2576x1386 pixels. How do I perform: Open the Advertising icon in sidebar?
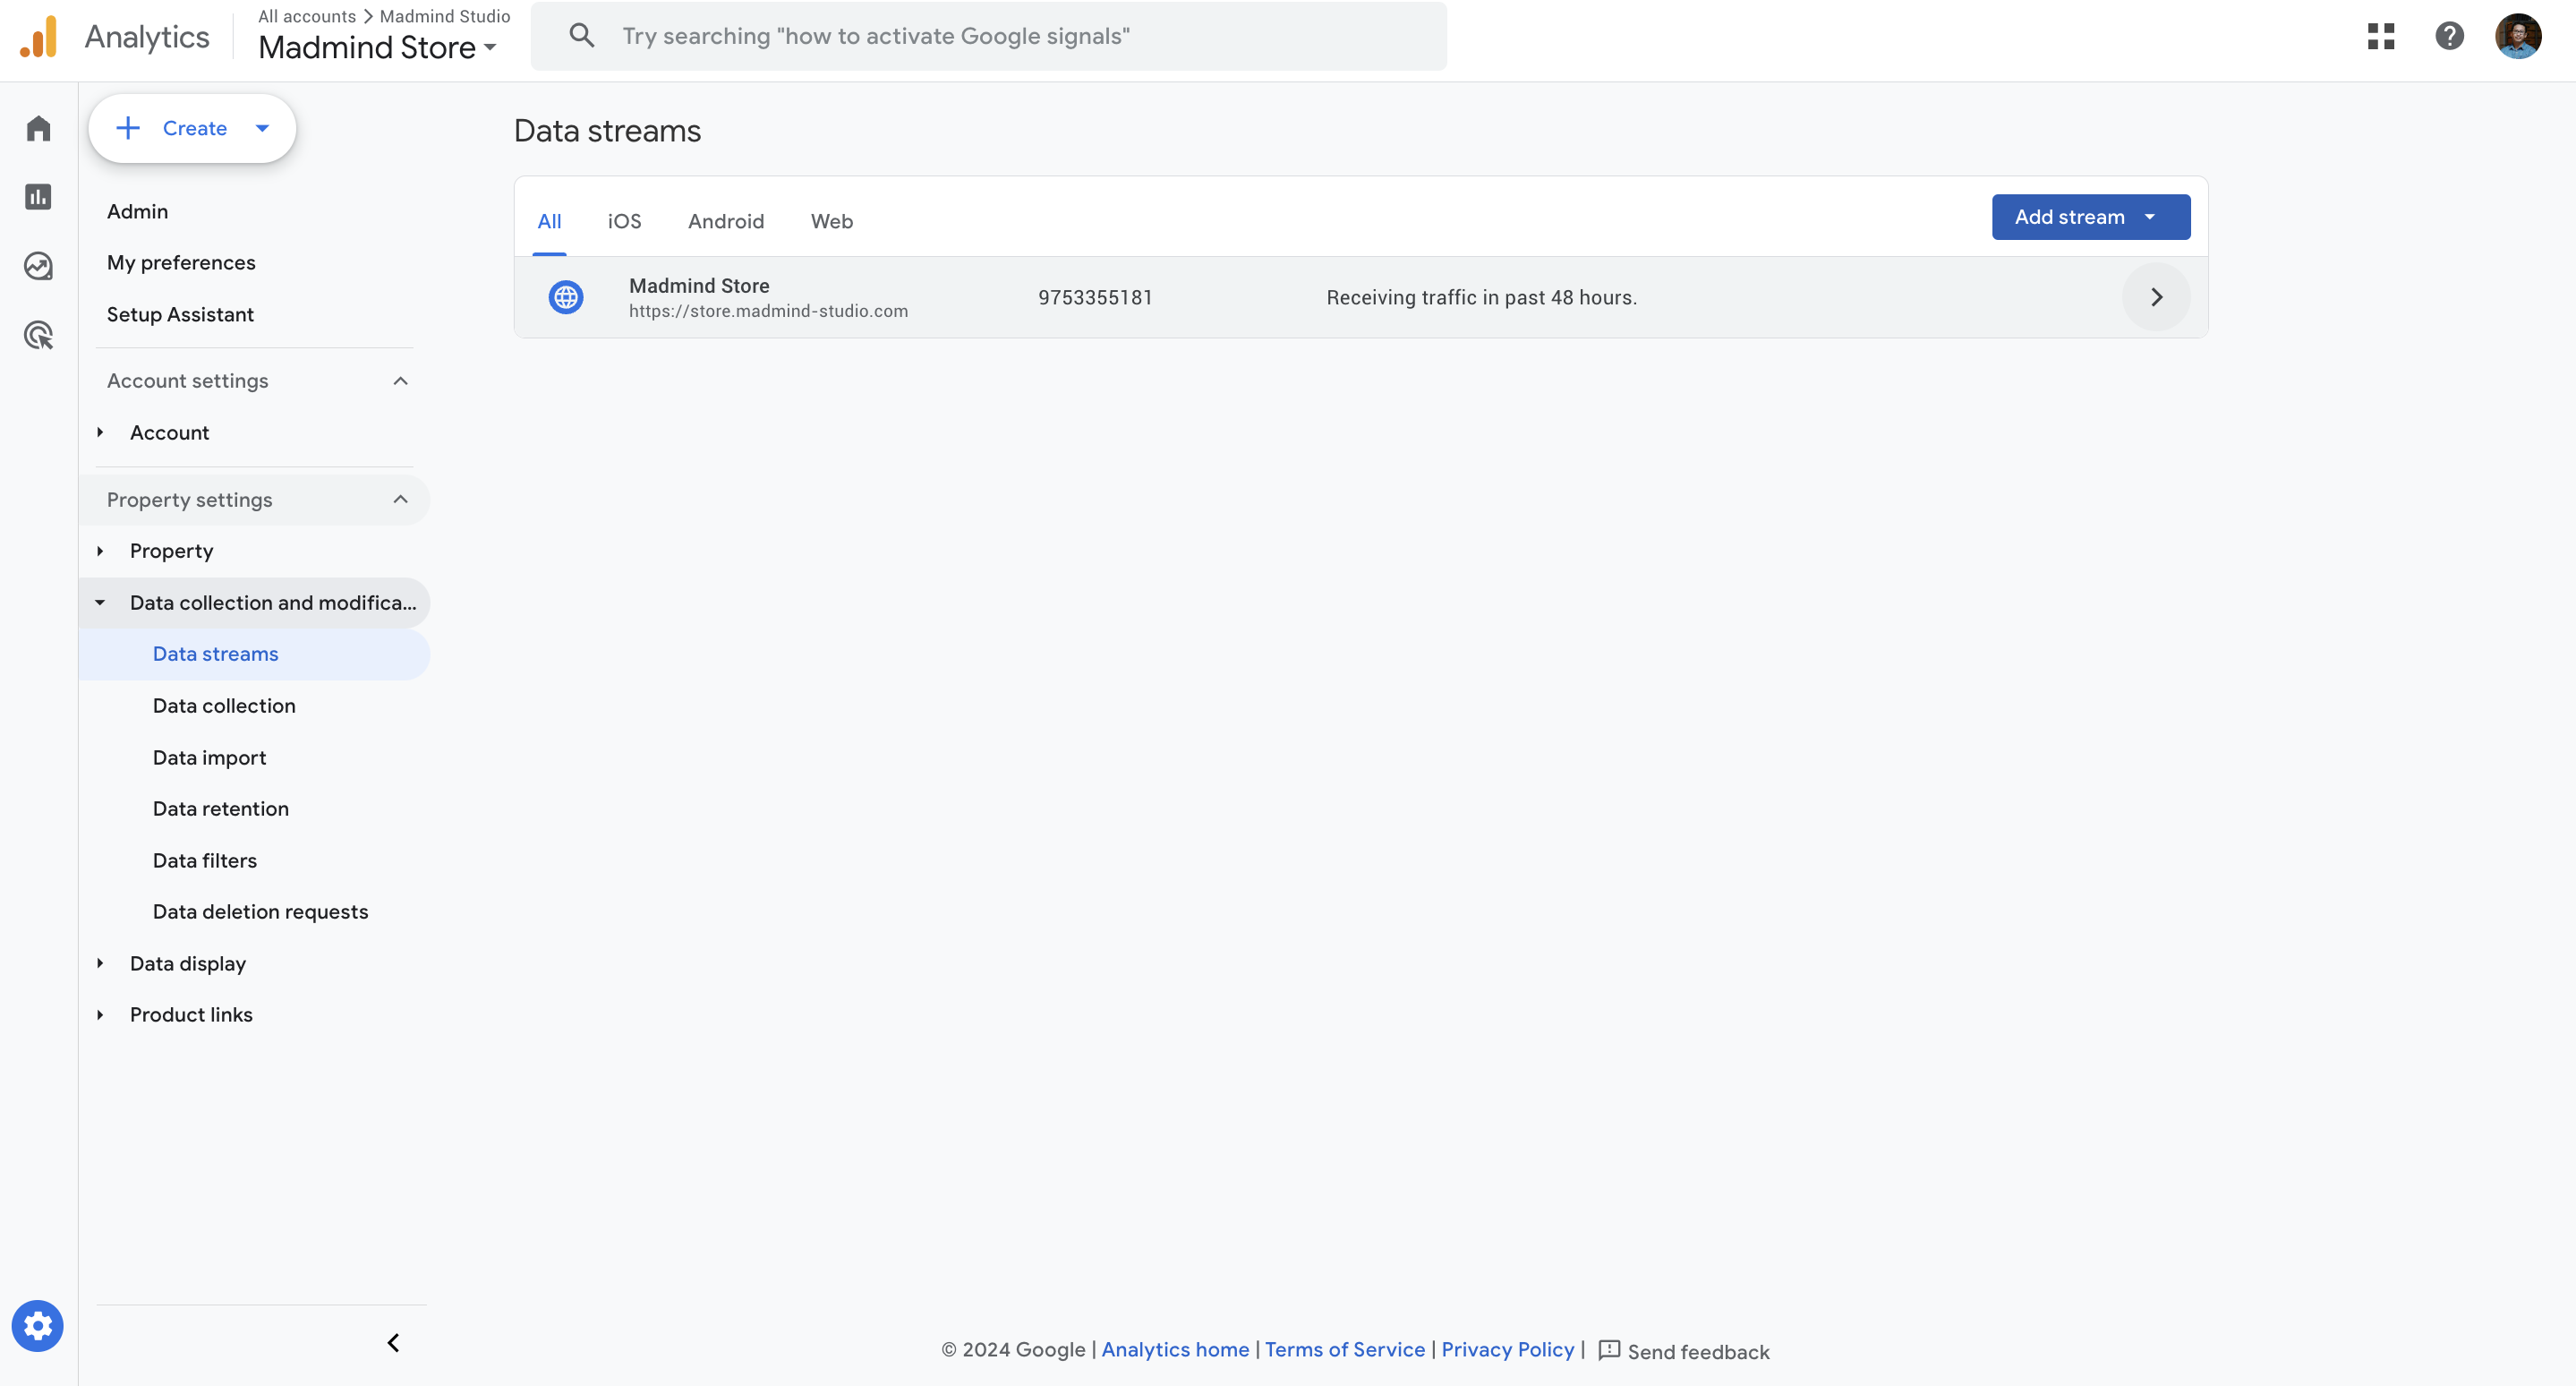(x=38, y=335)
